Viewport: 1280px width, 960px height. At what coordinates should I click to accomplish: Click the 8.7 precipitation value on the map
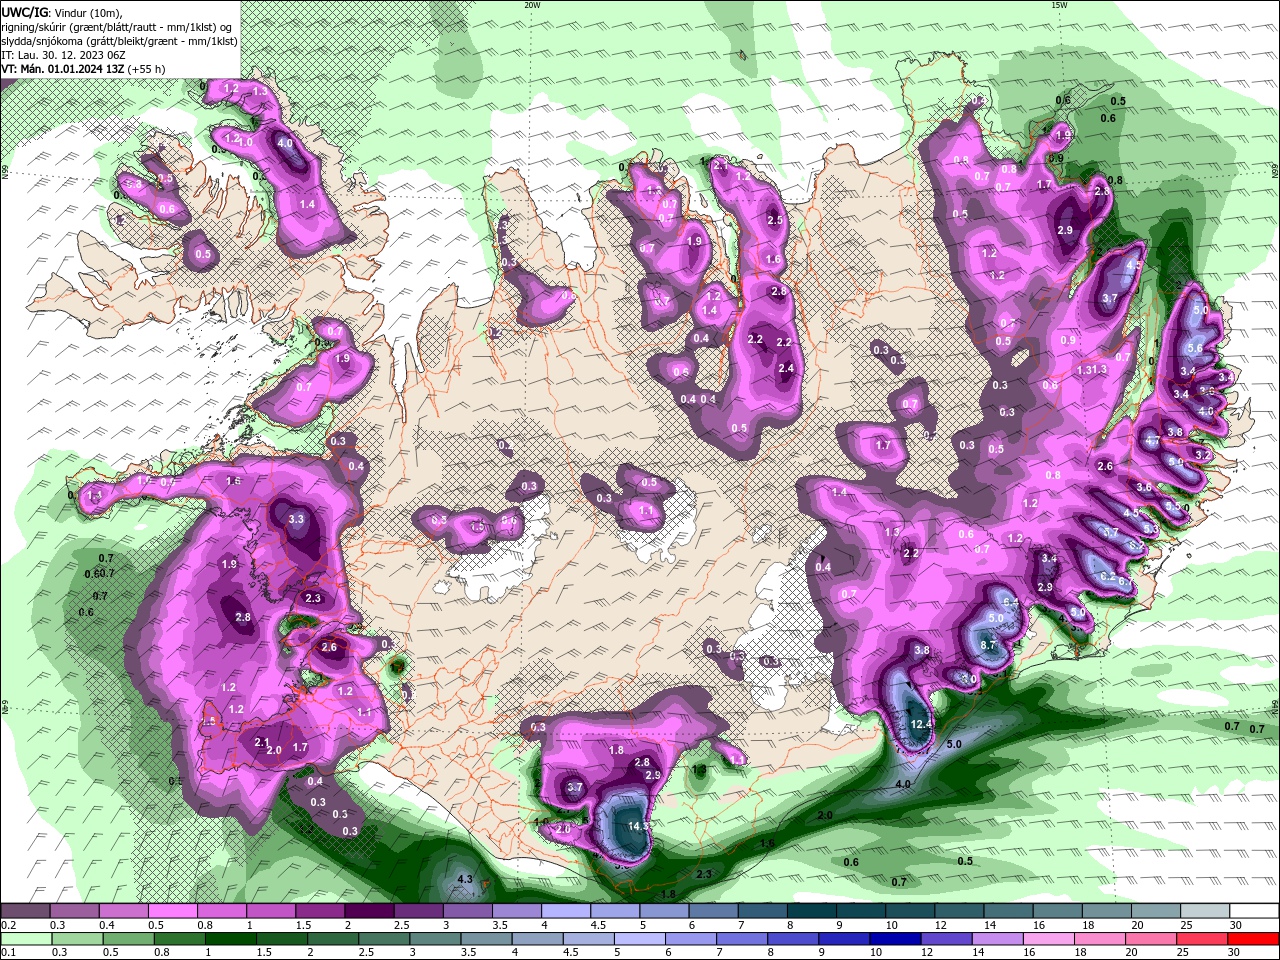tap(988, 645)
